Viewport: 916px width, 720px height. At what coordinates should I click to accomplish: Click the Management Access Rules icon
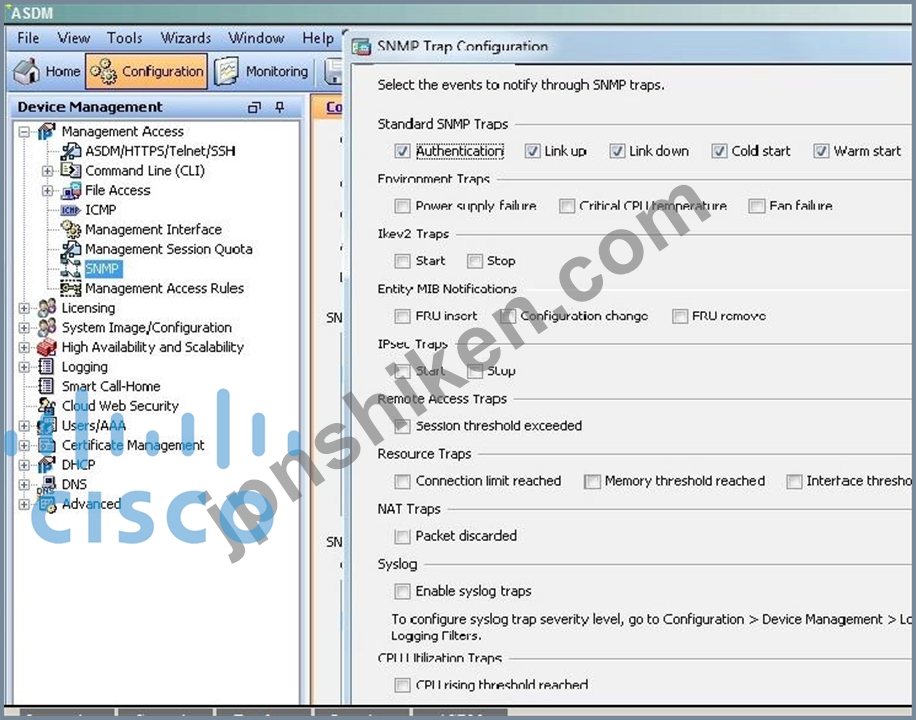[71, 288]
